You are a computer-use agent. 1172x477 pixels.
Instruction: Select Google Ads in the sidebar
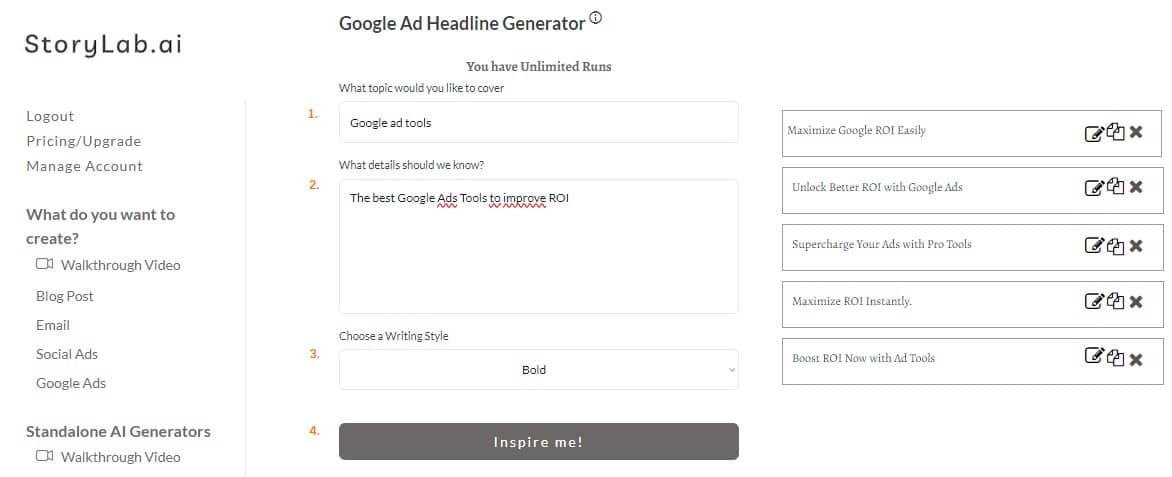pos(71,383)
